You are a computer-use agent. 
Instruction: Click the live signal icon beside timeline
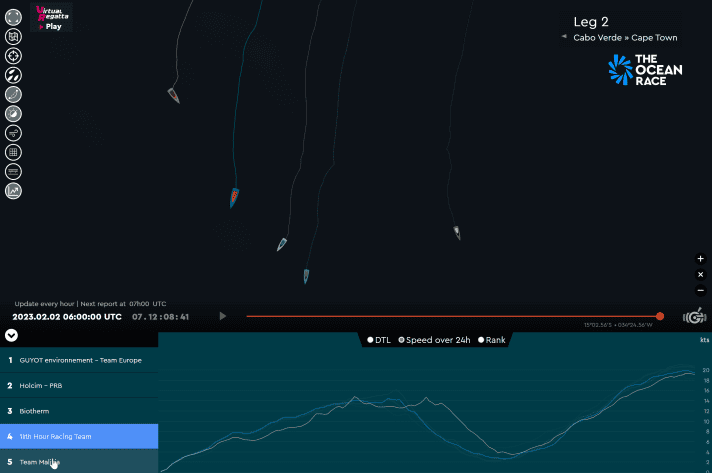pyautogui.click(x=695, y=316)
